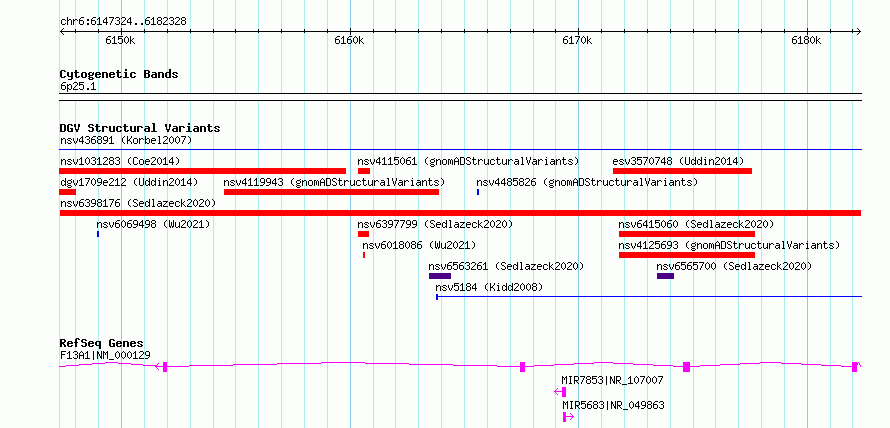Select the 6p25.1 band label

pyautogui.click(x=78, y=87)
